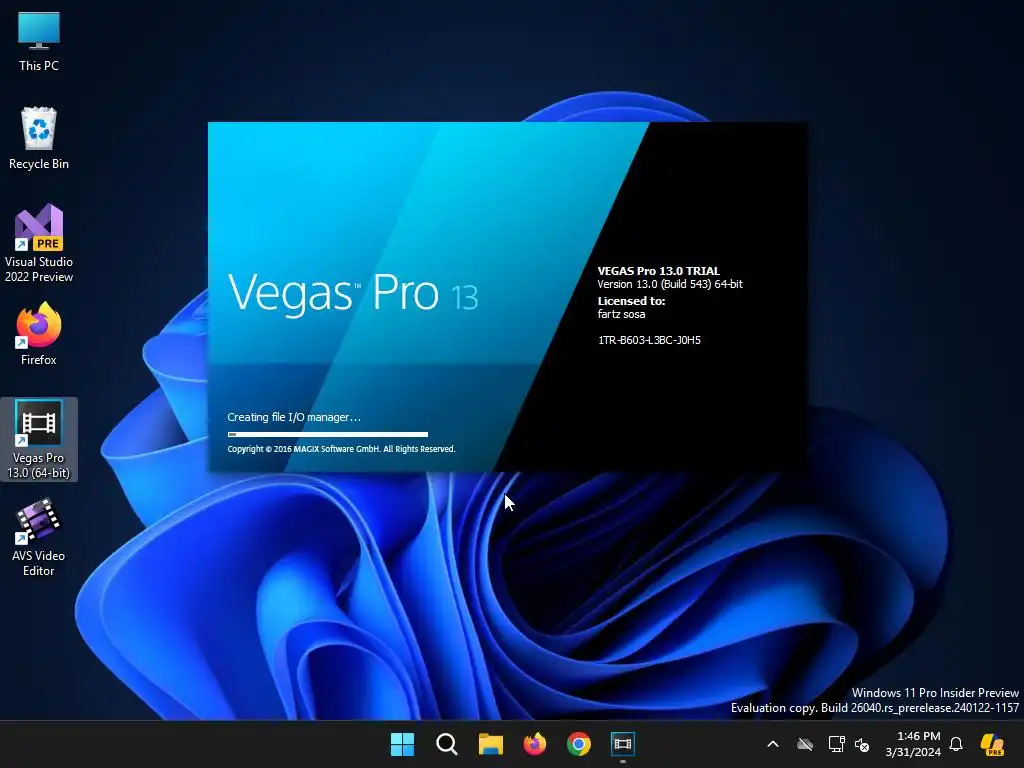1024x768 pixels.
Task: Select the Firefox desktop shortcut
Action: (39, 334)
